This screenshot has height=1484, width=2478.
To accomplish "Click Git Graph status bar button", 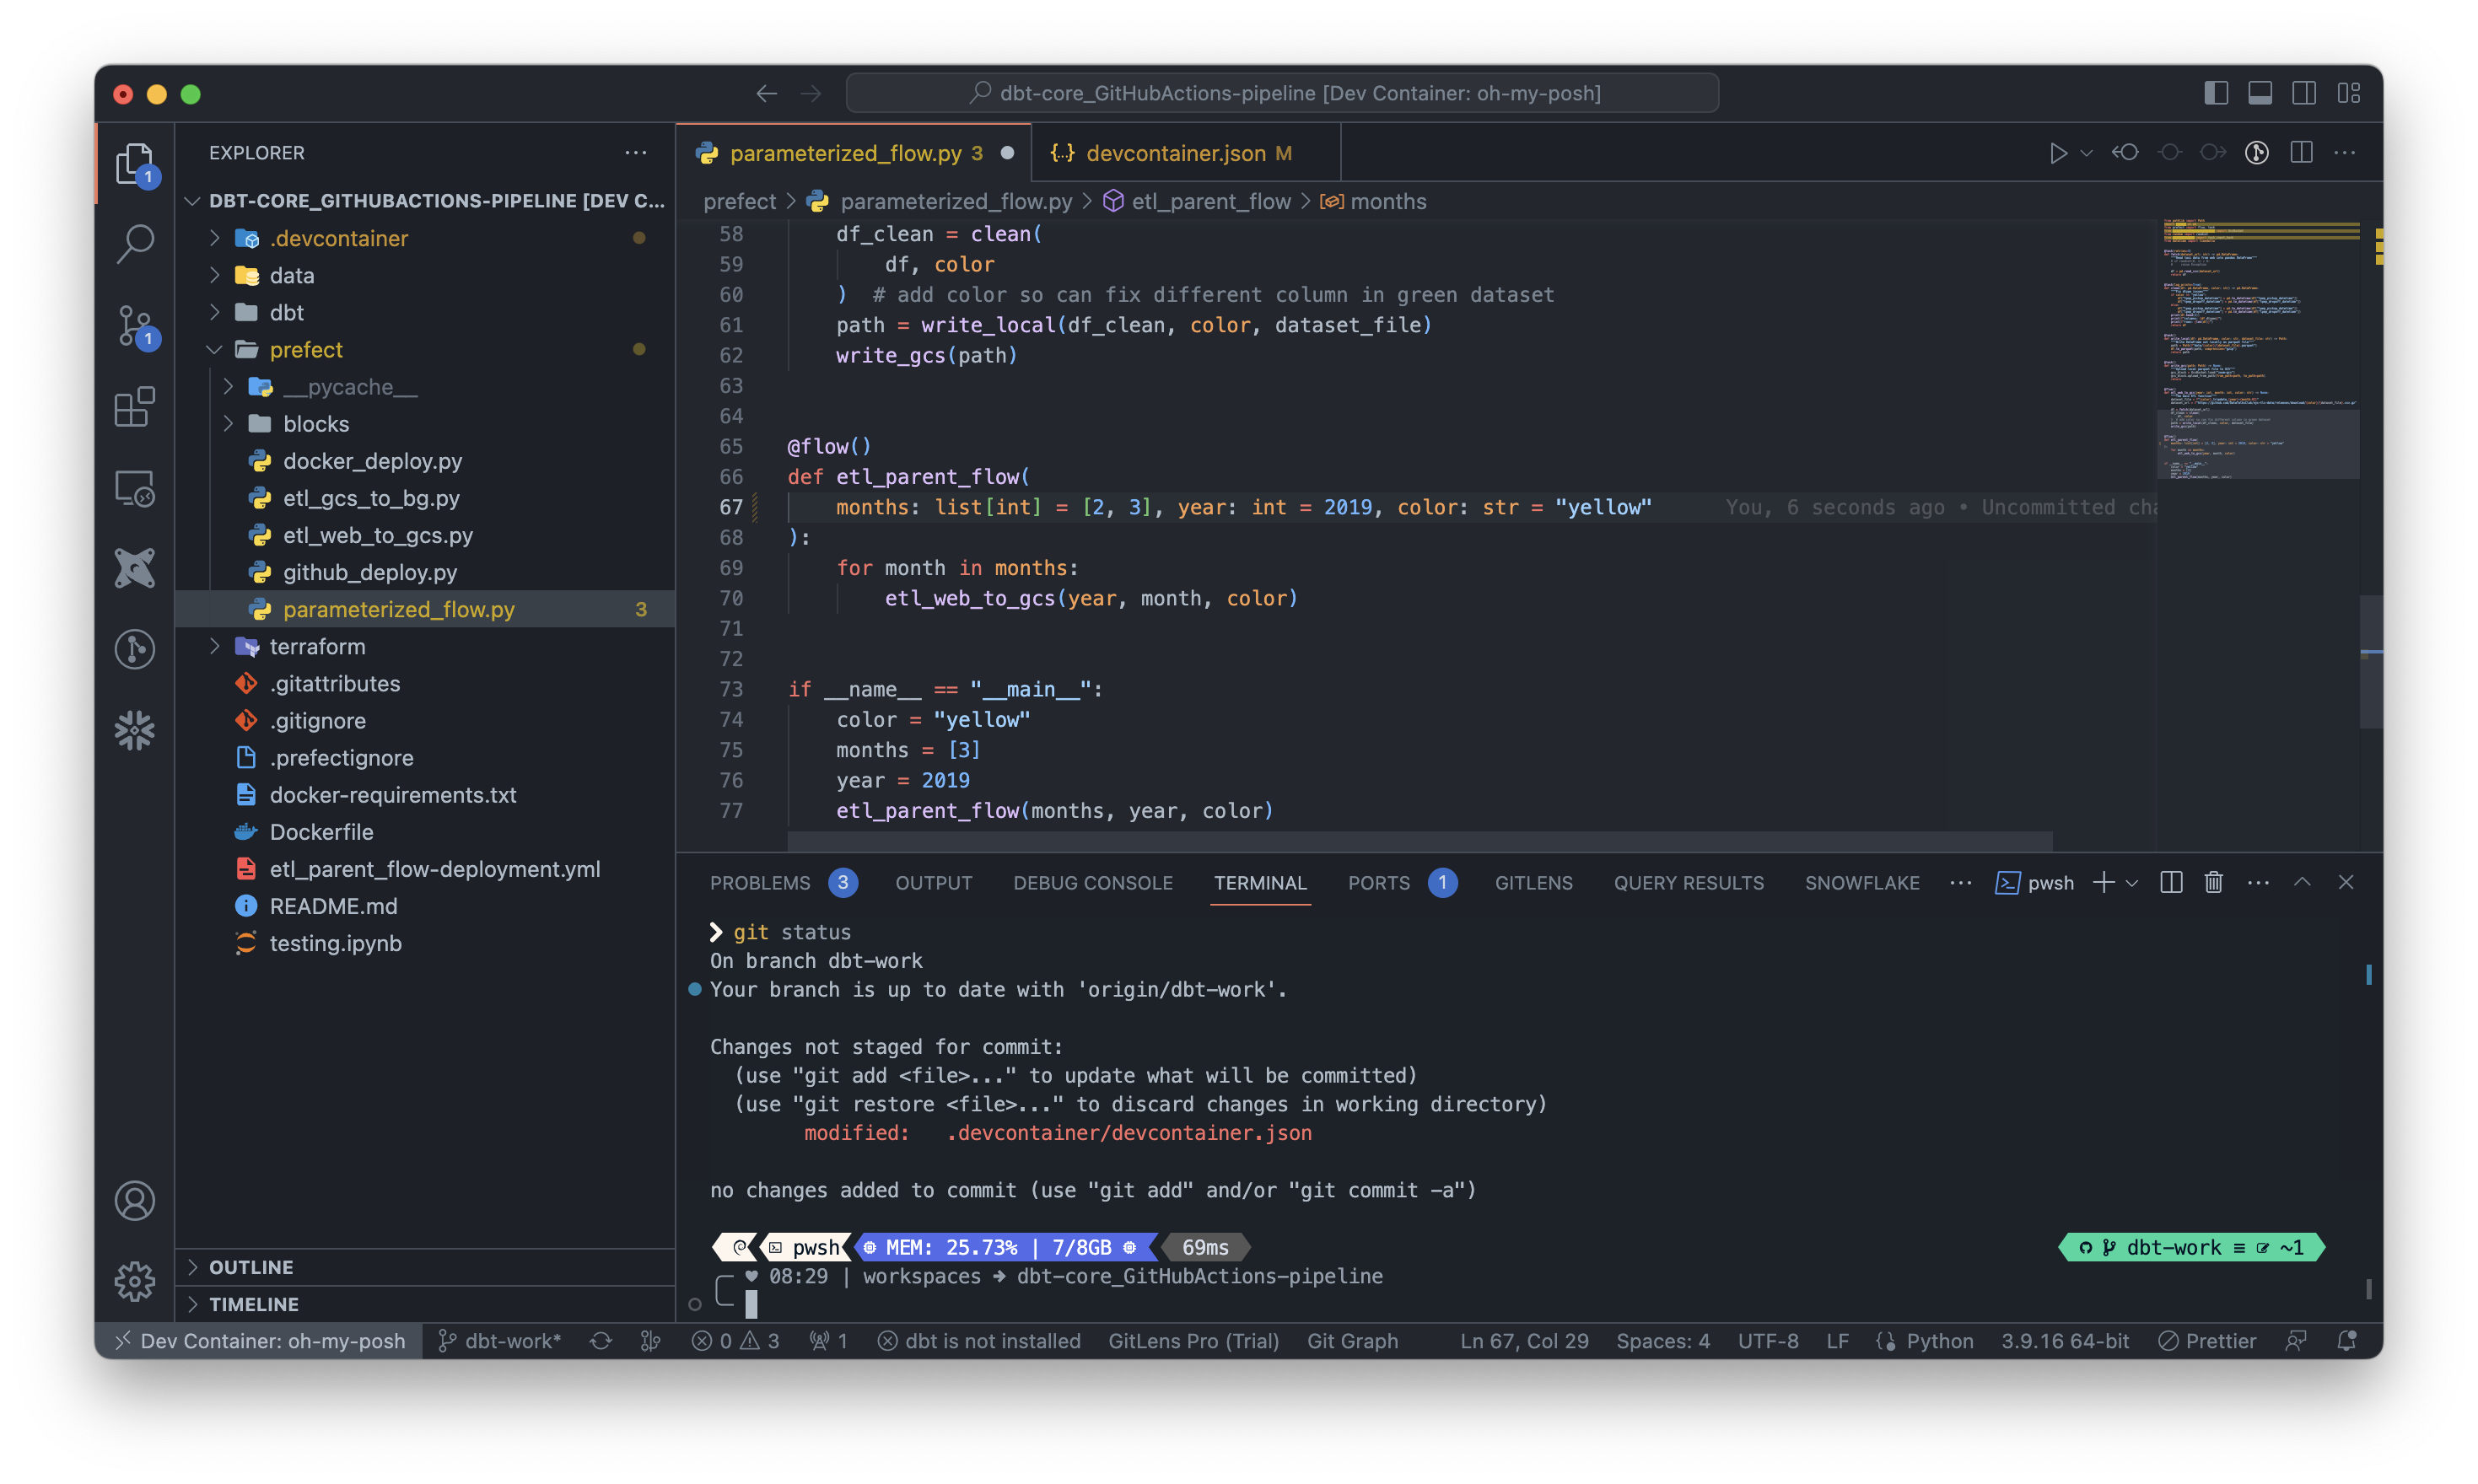I will tap(1352, 1341).
